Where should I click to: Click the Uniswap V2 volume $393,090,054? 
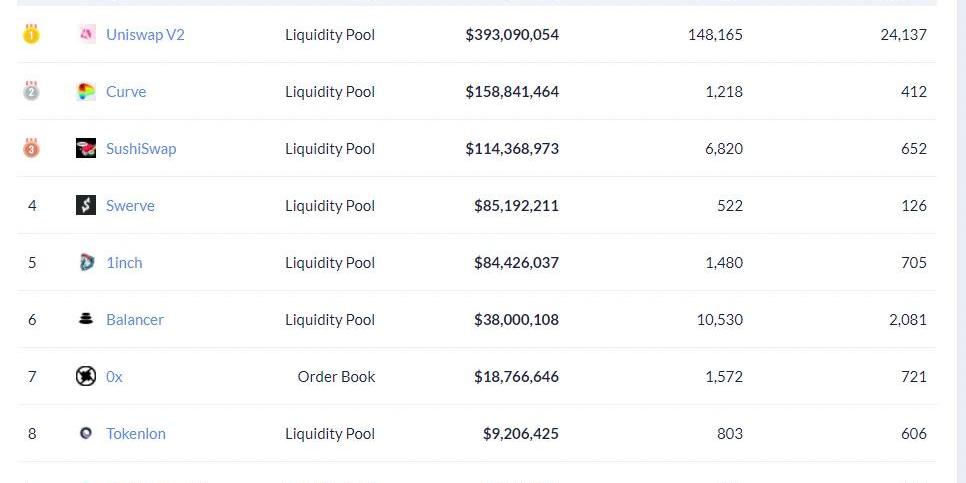coord(512,35)
